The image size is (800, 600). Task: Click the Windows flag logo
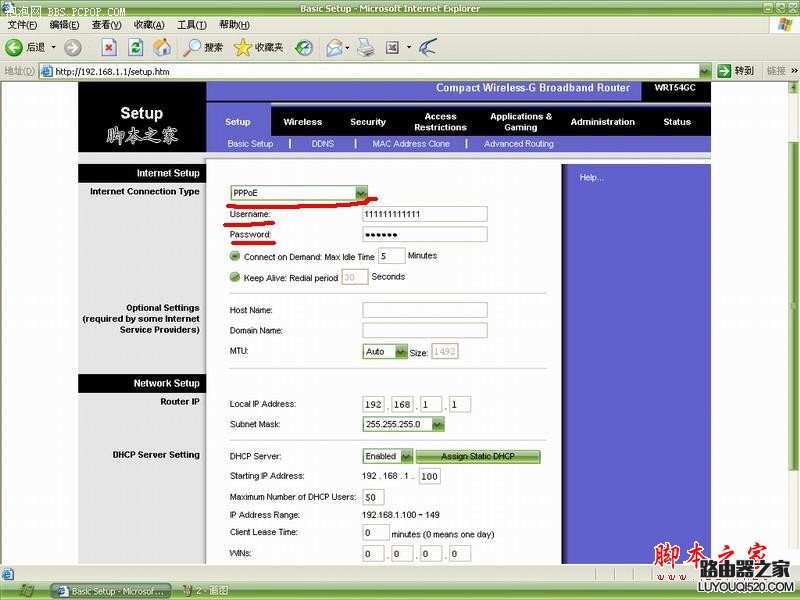tap(785, 24)
